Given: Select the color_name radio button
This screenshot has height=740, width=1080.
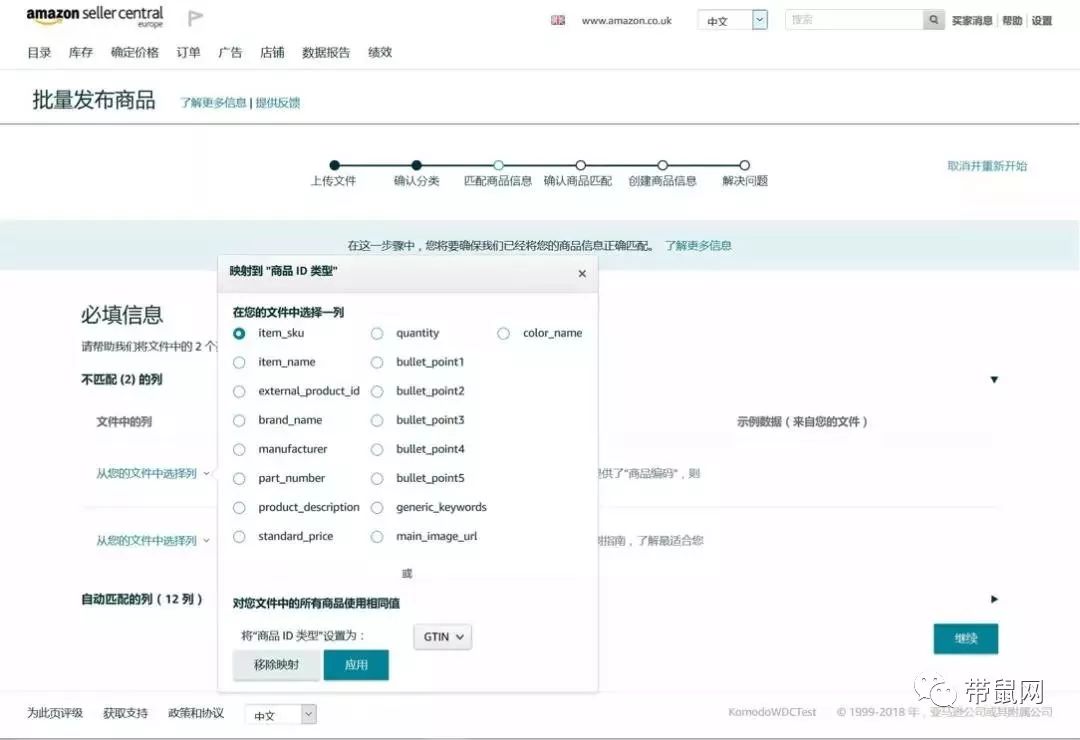Looking at the screenshot, I should coord(503,333).
